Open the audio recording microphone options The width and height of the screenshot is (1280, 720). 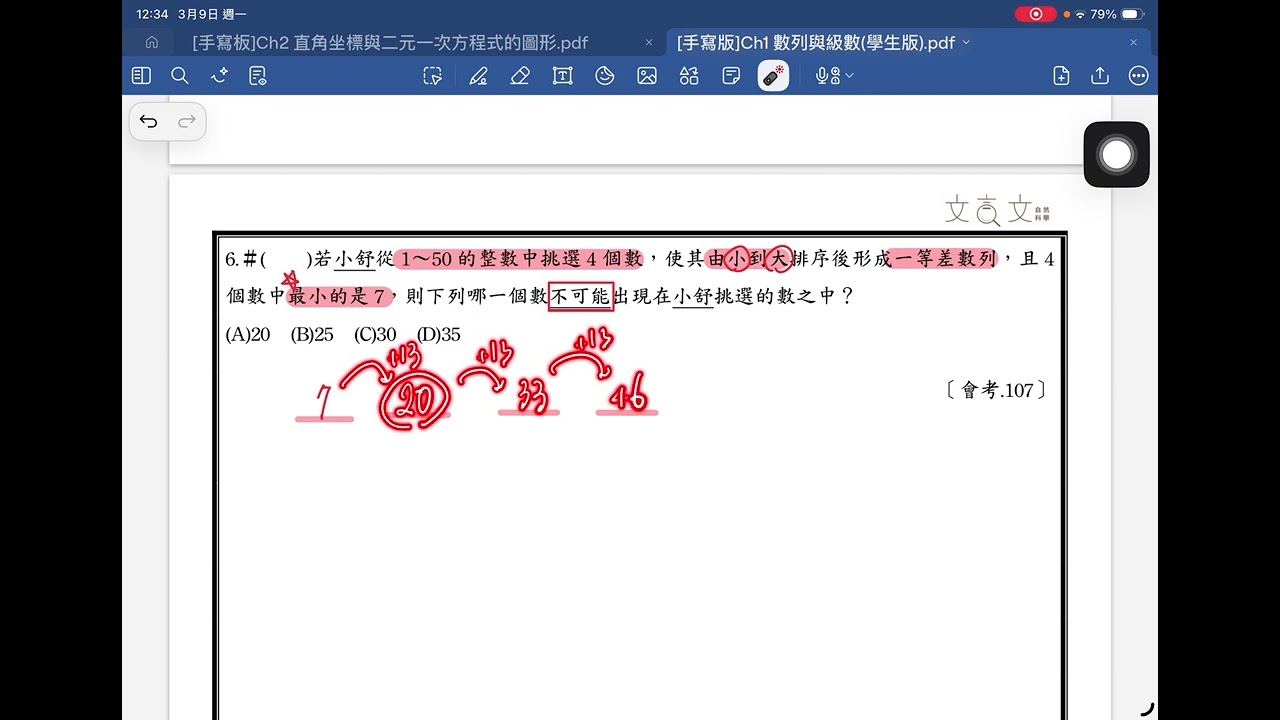pyautogui.click(x=834, y=76)
